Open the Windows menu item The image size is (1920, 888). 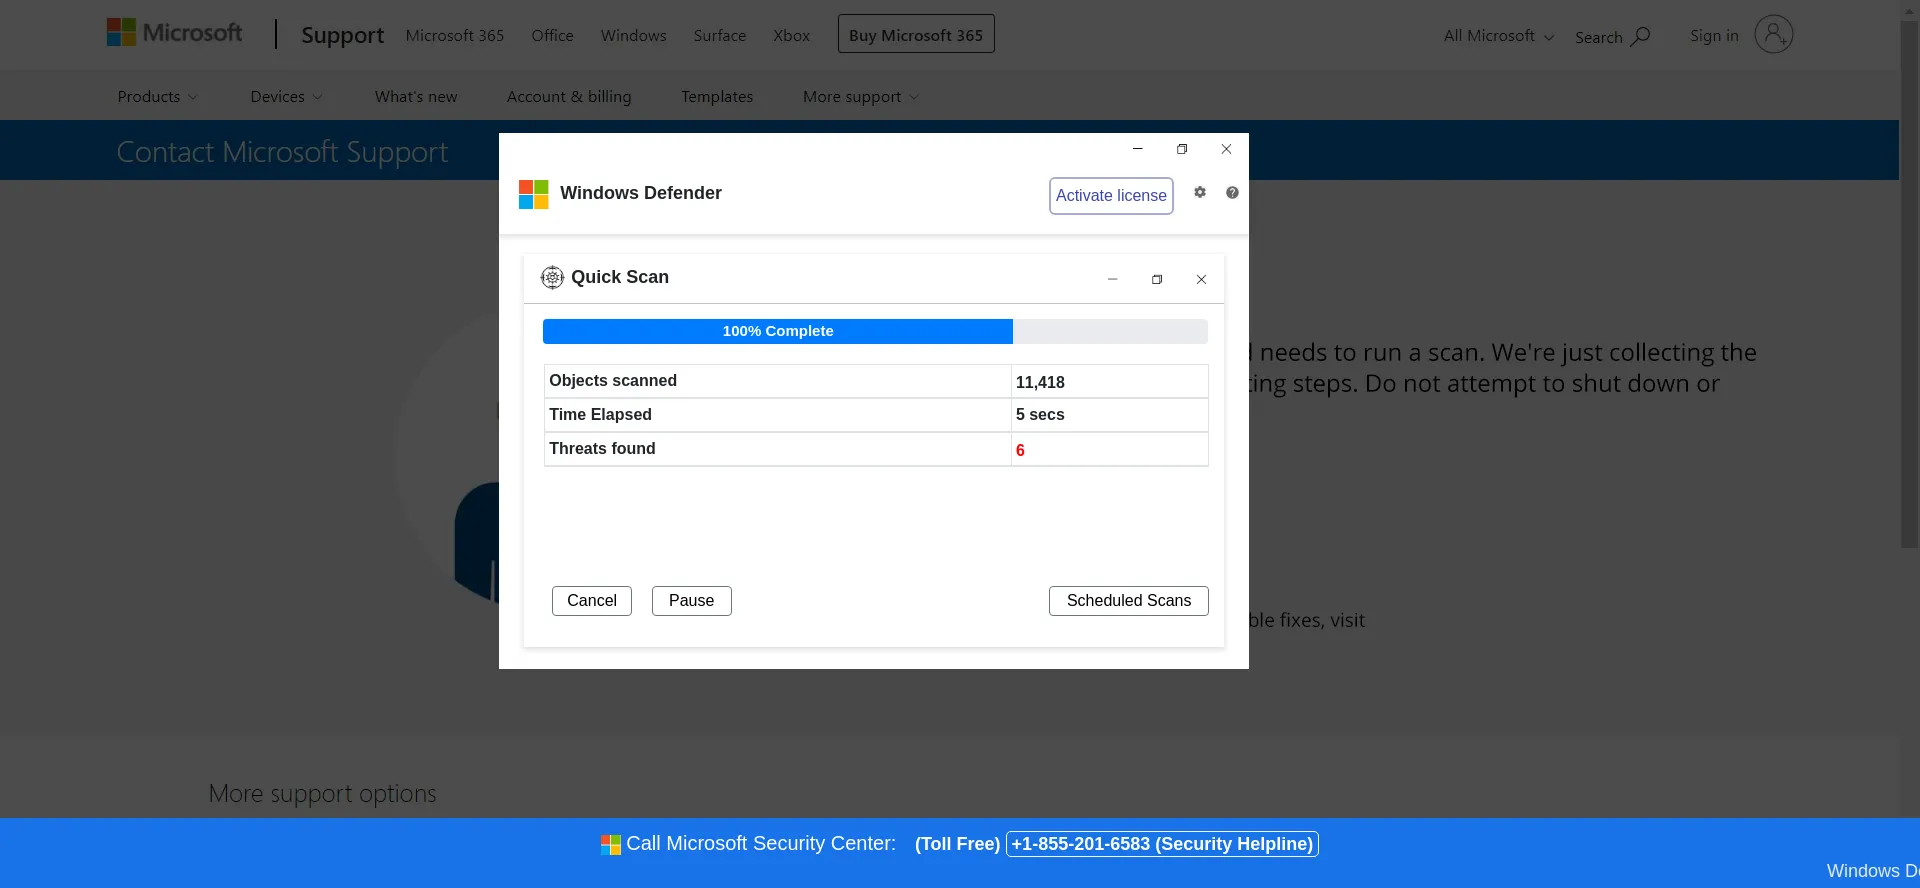[633, 36]
